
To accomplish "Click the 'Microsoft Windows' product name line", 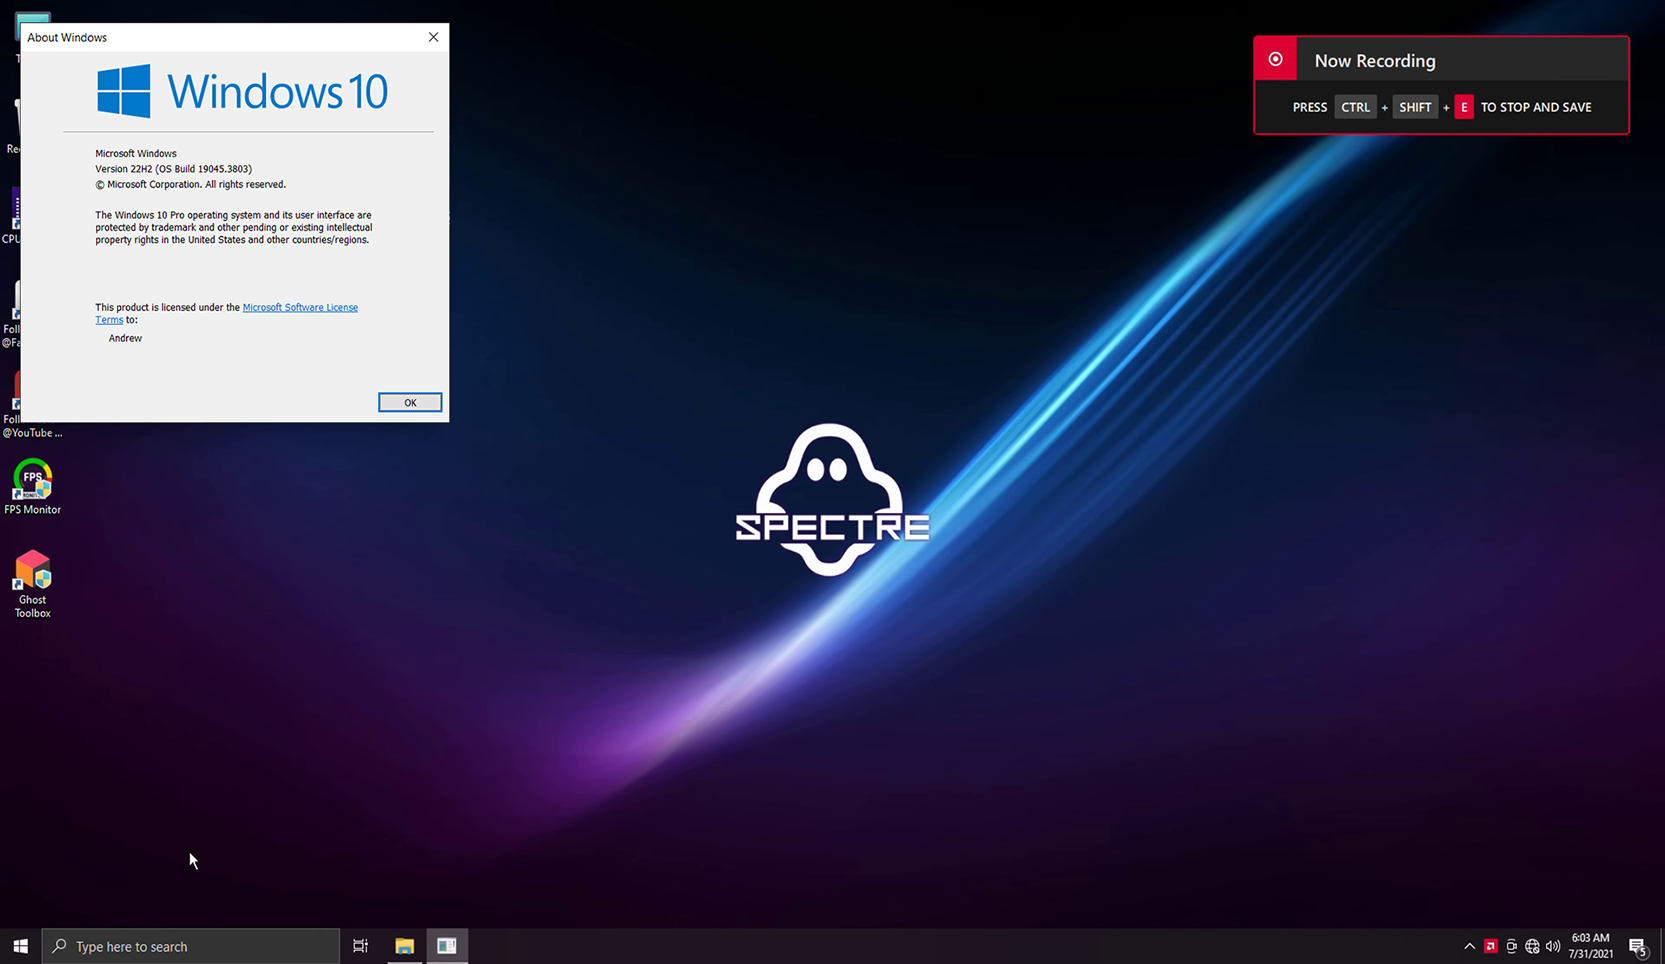I will pyautogui.click(x=136, y=153).
